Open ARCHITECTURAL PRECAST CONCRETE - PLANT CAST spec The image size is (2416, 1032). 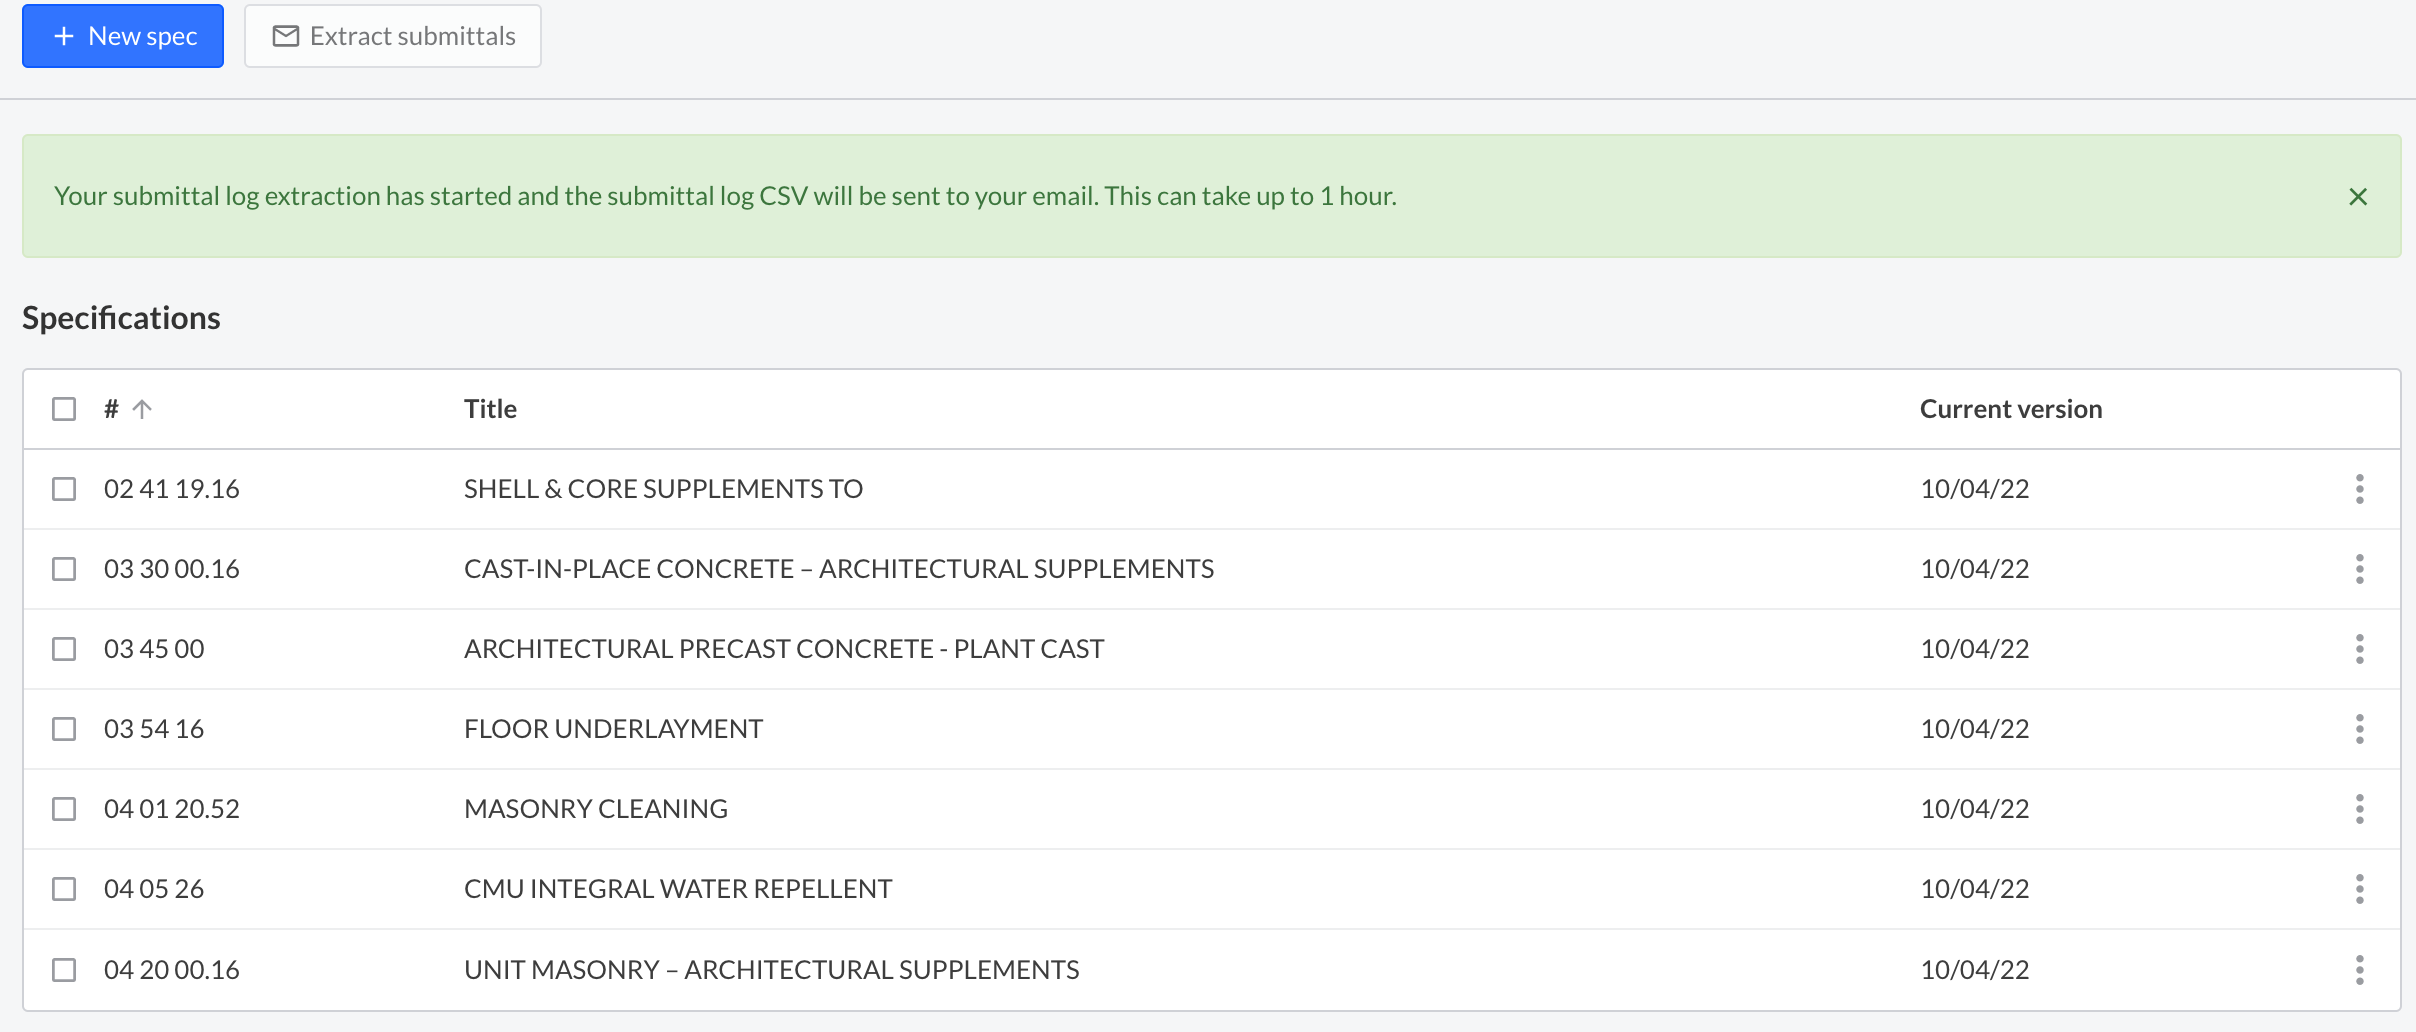pyautogui.click(x=784, y=649)
